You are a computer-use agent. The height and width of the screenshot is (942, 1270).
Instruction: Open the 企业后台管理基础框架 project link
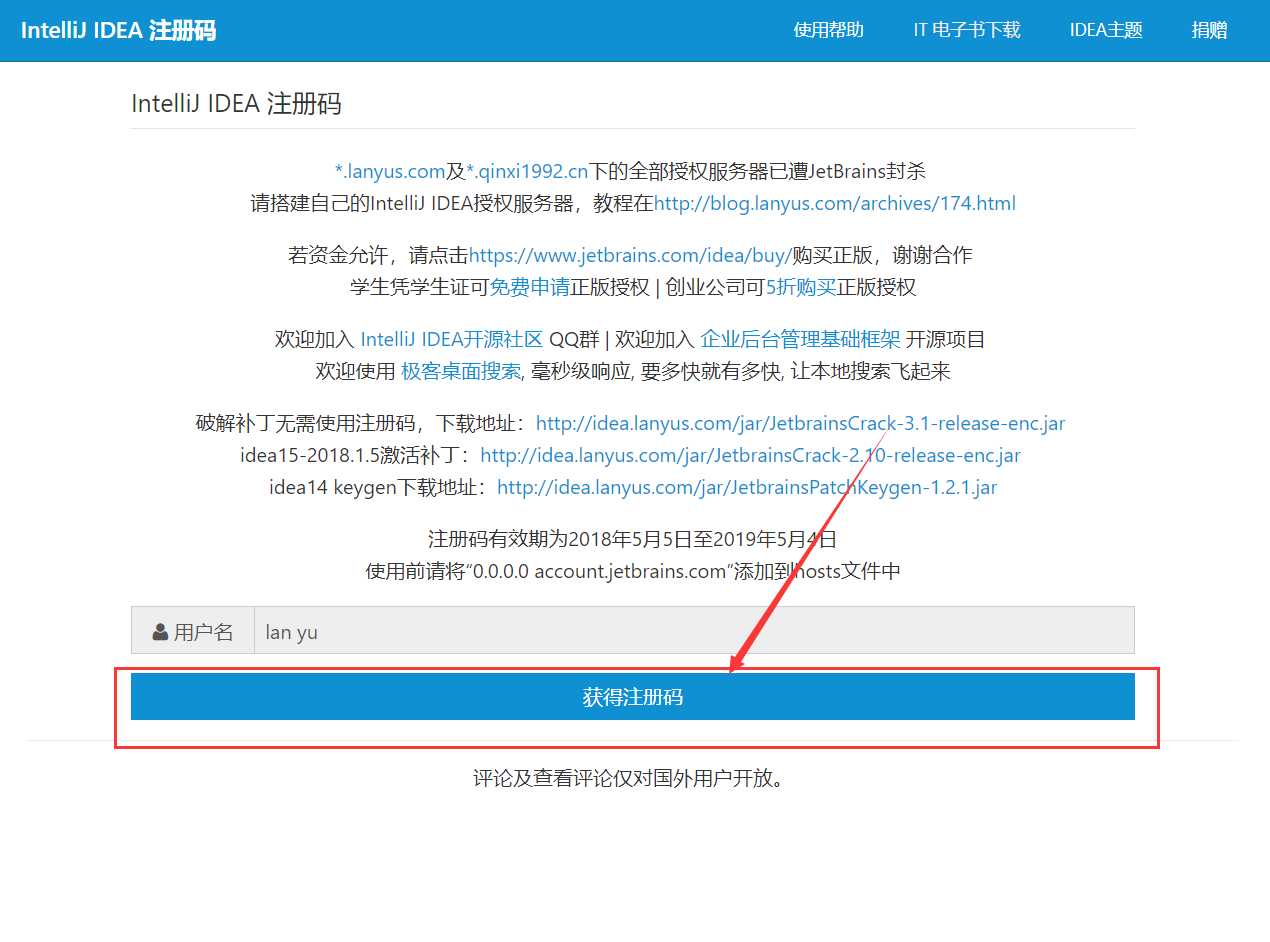click(x=801, y=339)
